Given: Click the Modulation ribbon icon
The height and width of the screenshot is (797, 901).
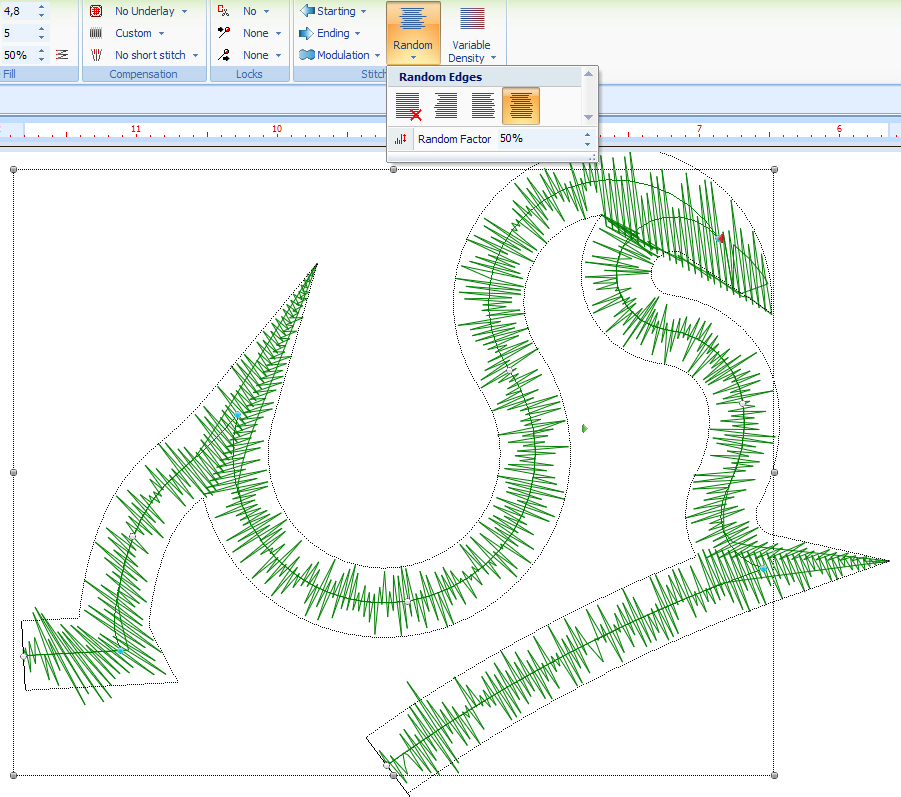Looking at the screenshot, I should (x=305, y=55).
